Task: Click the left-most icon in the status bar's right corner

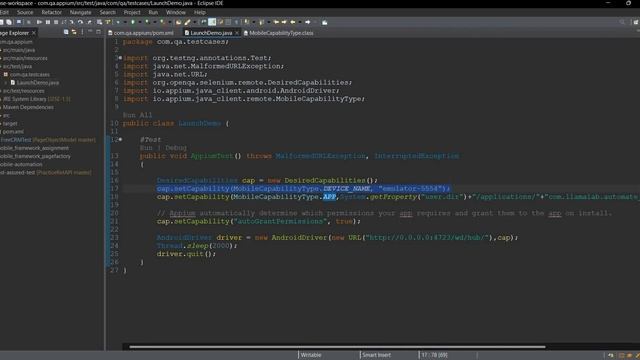Action: [611, 356]
